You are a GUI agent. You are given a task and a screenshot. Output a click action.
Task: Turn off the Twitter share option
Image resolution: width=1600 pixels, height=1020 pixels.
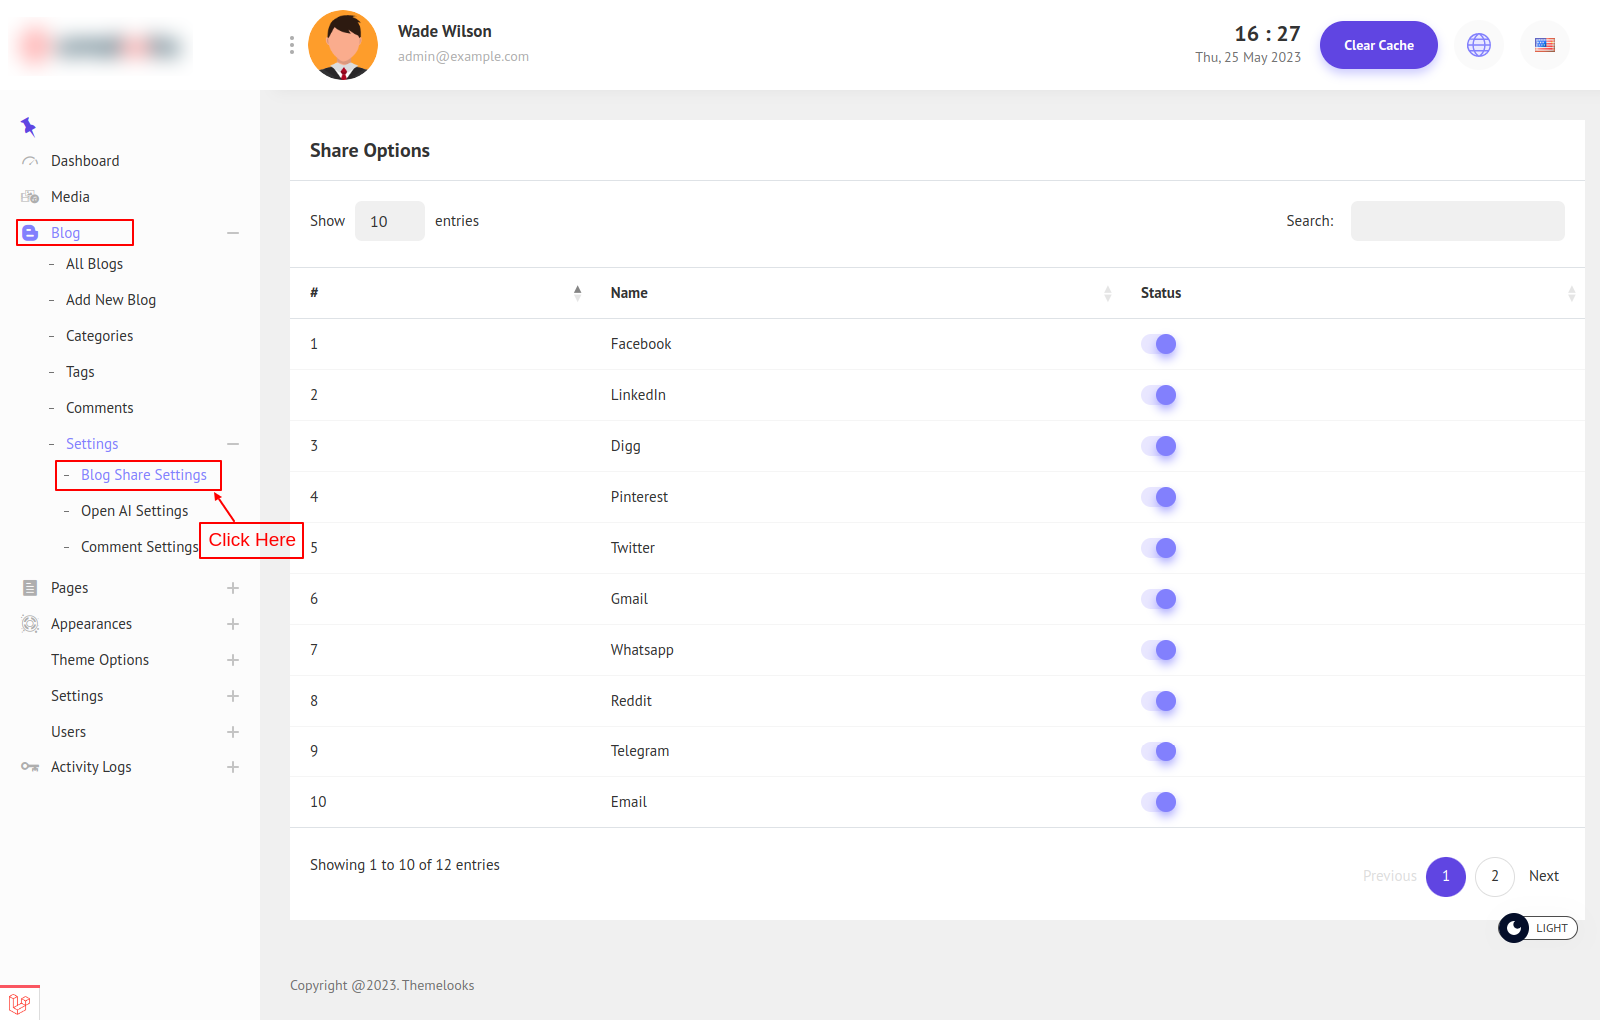pyautogui.click(x=1159, y=548)
